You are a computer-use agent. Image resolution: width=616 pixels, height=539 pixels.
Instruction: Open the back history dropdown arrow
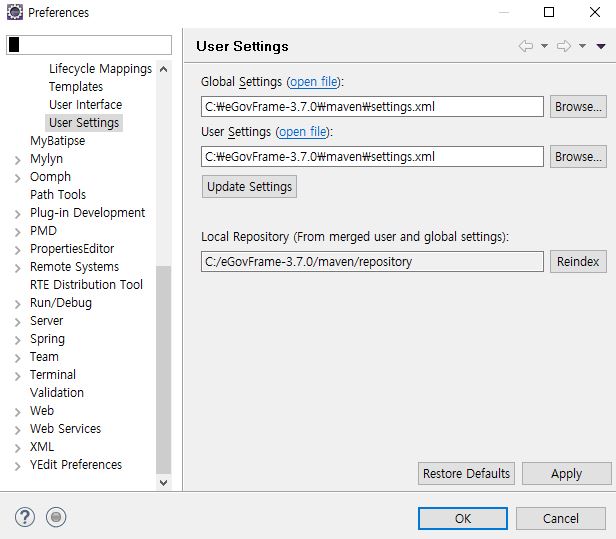[x=544, y=46]
